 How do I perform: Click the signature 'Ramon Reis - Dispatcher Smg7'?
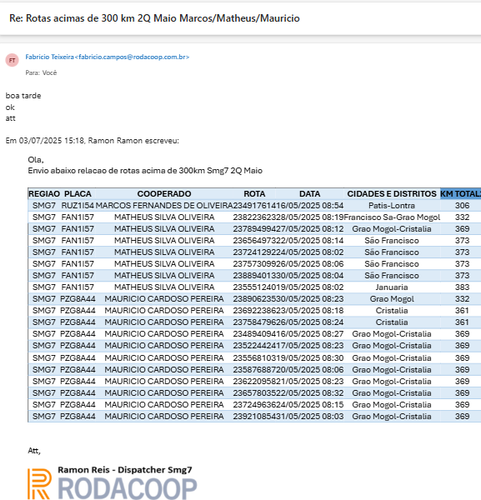point(125,470)
